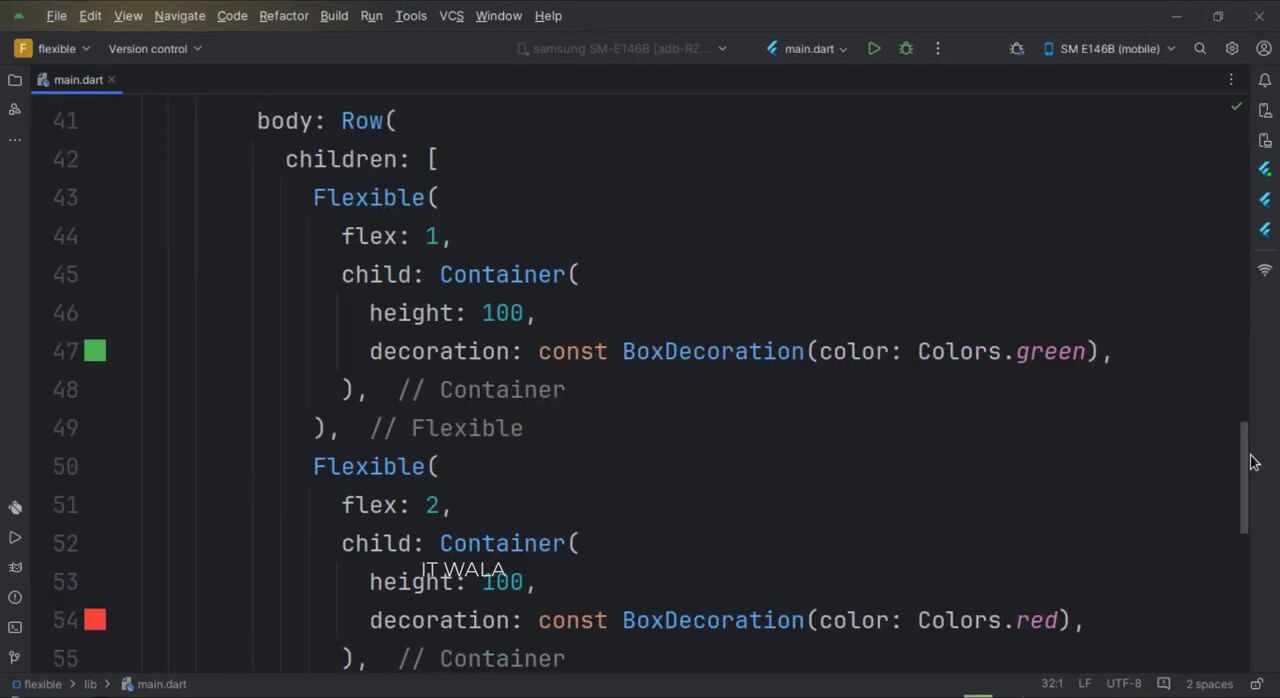This screenshot has width=1280, height=698.
Task: Close the main.dart editor tab
Action: 112,80
